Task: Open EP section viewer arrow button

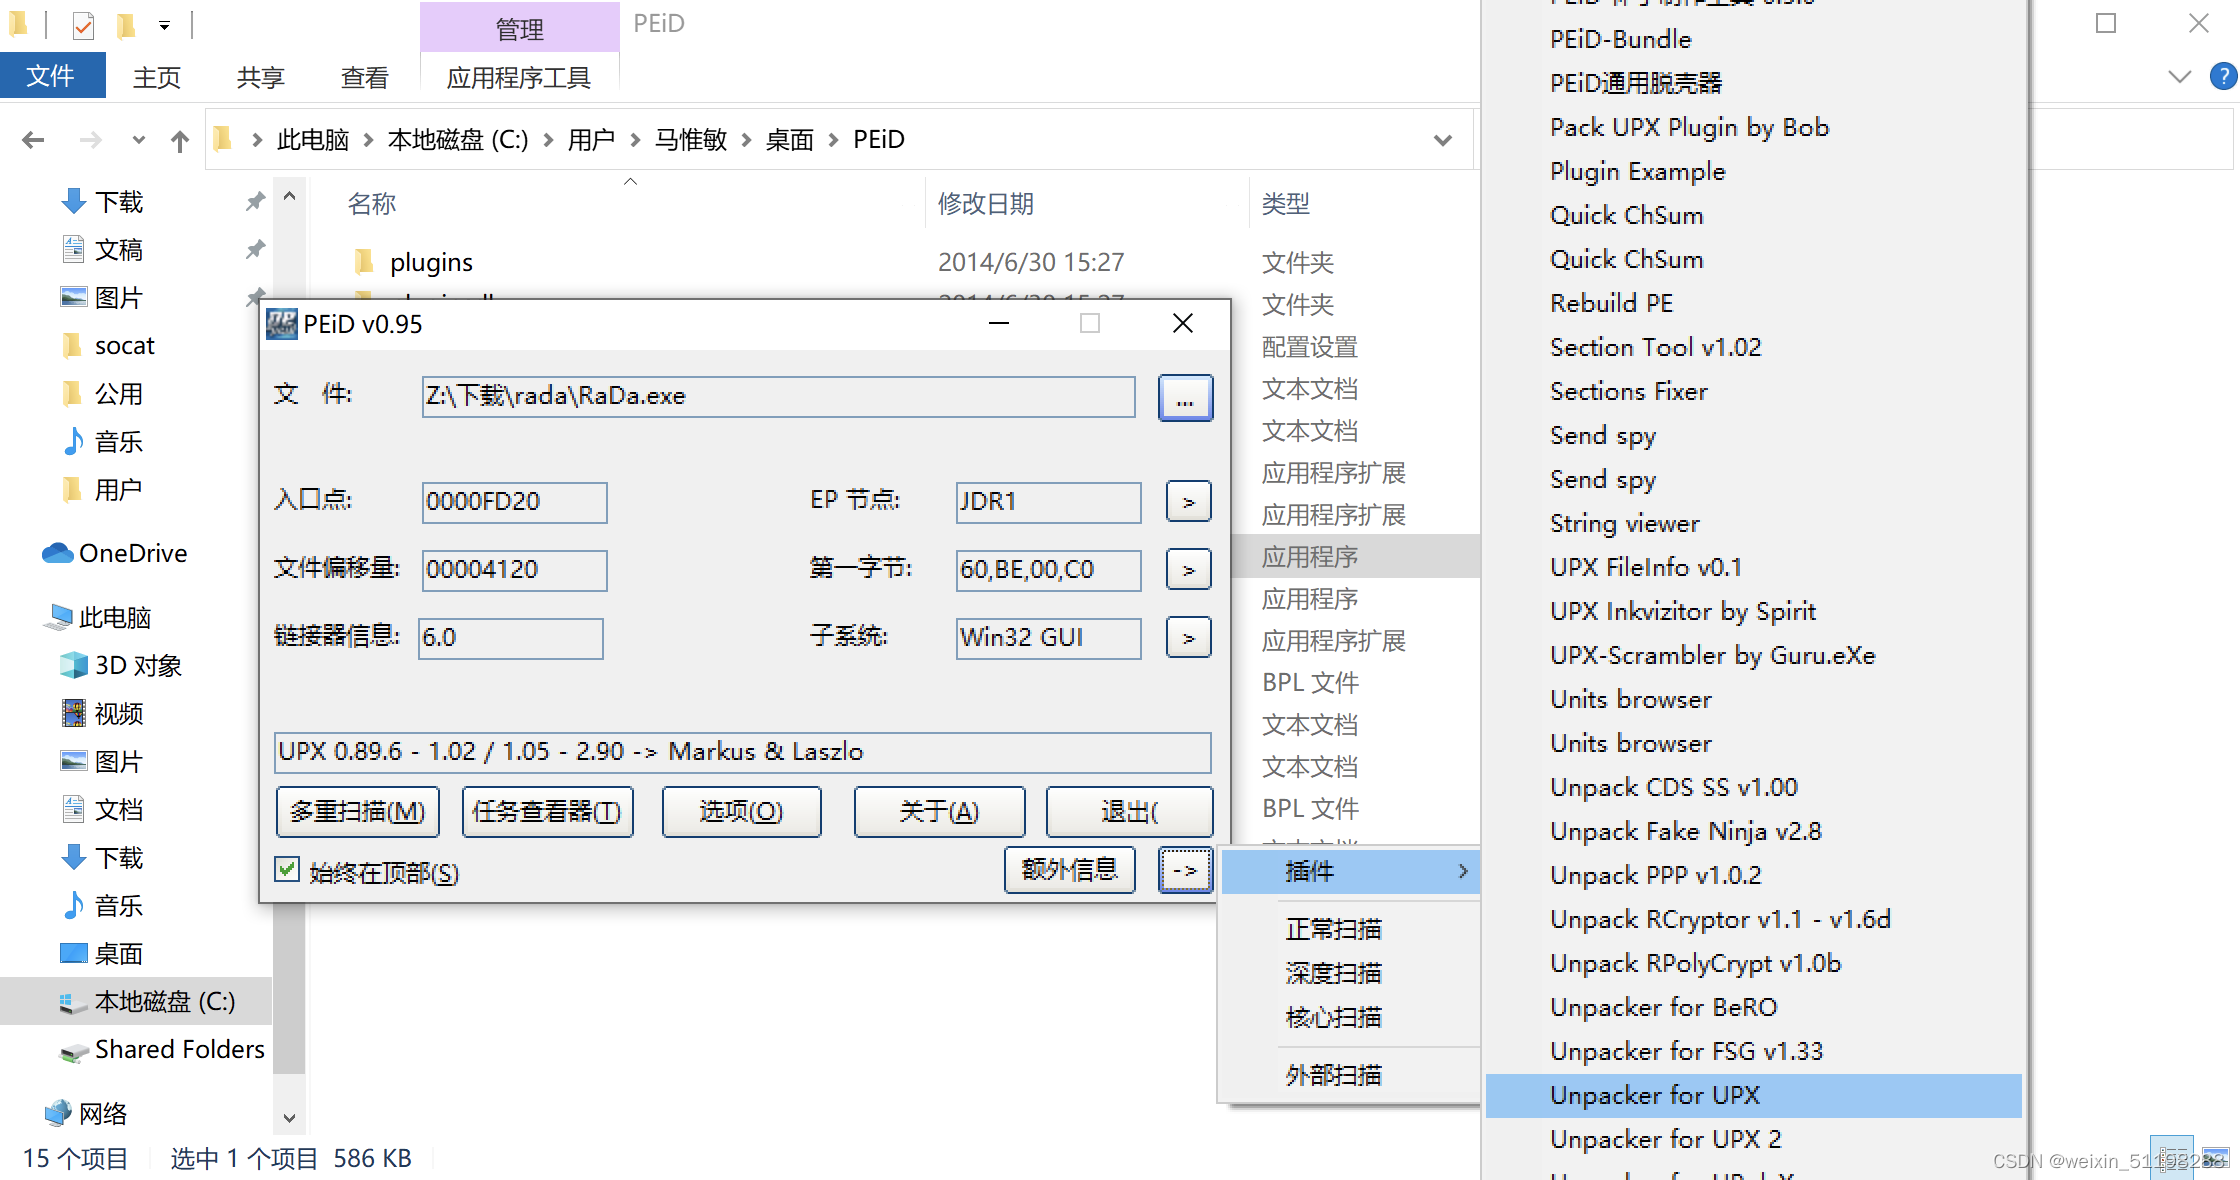Action: (1188, 502)
